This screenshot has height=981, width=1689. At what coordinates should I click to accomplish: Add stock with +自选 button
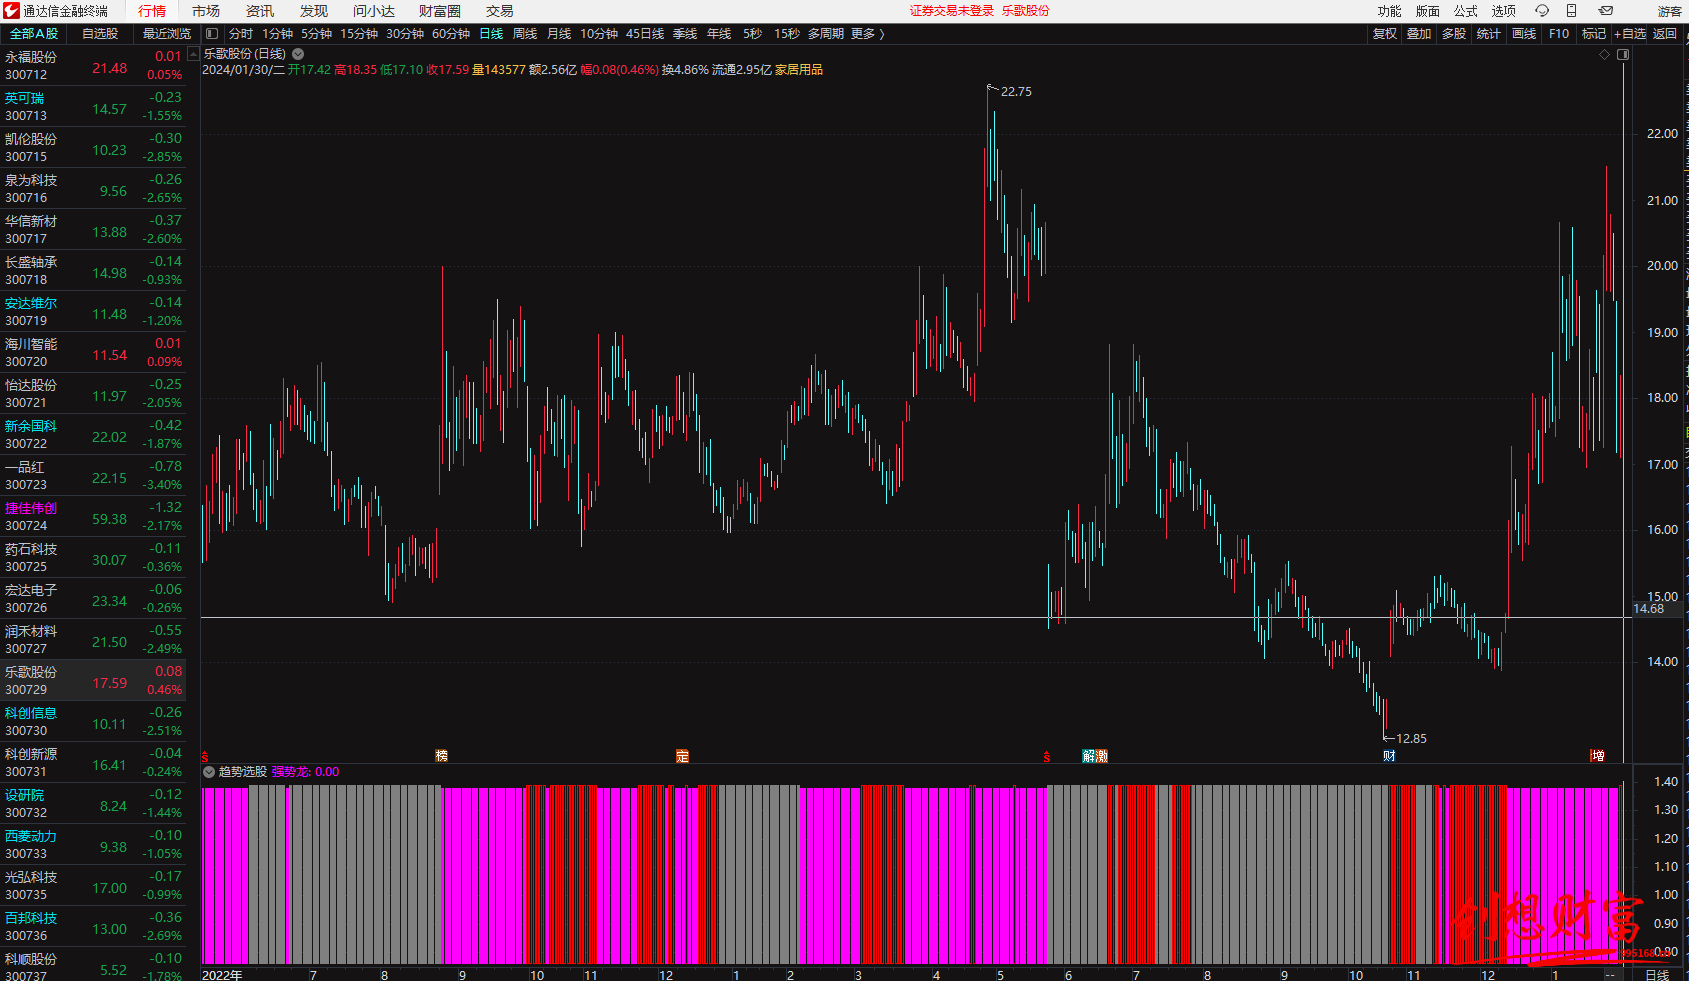[x=1630, y=34]
